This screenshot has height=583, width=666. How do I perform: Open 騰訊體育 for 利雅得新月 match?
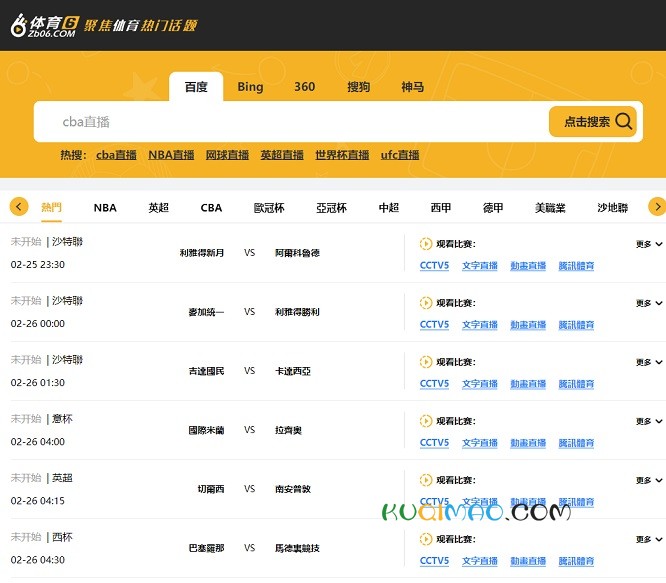[x=576, y=265]
